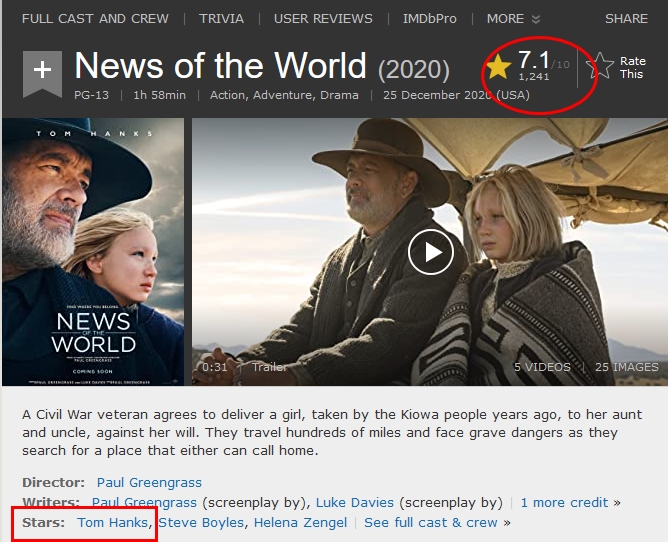Open Helena Zengel's profile
The height and width of the screenshot is (542, 668).
coord(300,522)
